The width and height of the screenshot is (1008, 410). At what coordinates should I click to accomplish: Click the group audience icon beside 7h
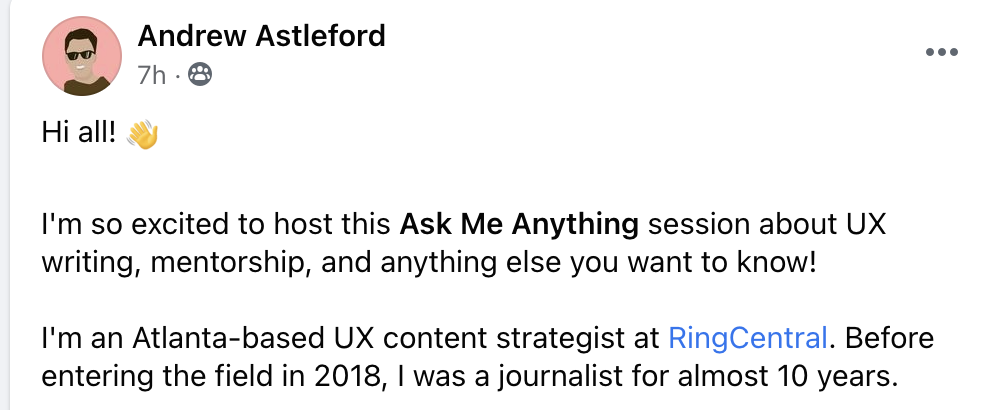click(x=200, y=74)
